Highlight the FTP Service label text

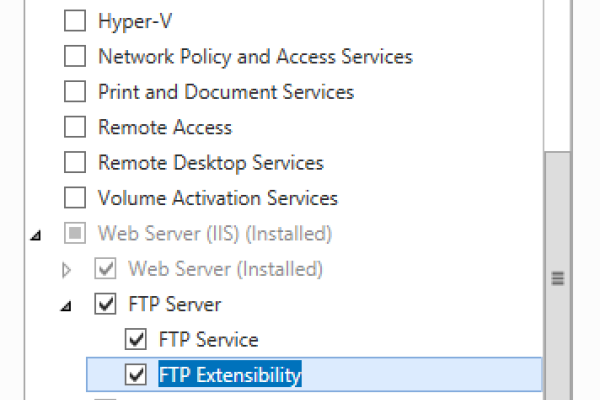pyautogui.click(x=208, y=340)
